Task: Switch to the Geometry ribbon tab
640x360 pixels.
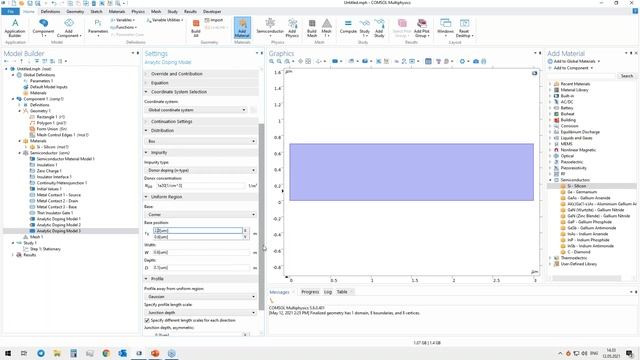Action: (x=75, y=11)
